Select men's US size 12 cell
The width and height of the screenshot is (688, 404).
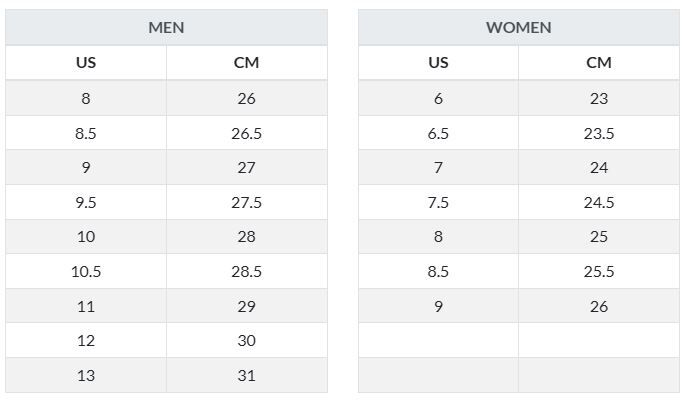(86, 340)
